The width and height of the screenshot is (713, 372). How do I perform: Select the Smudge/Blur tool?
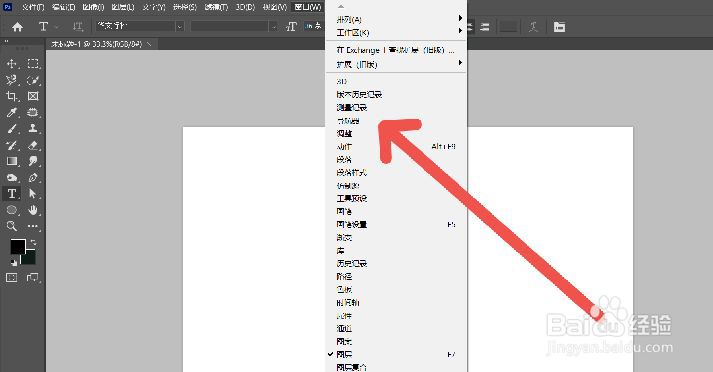33,161
